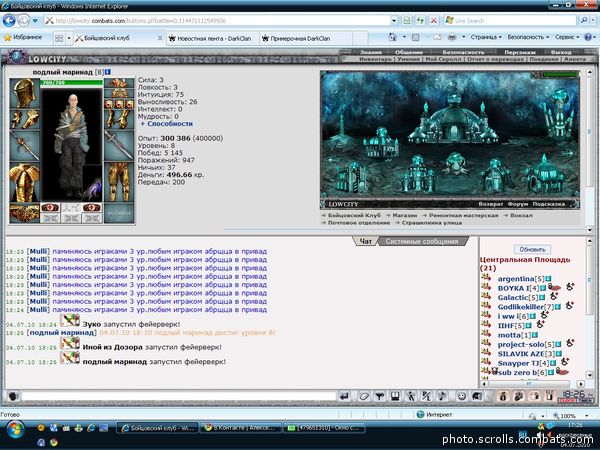The image size is (600, 450).
Task: Click the info icon next to подлый маринад
Action: click(x=108, y=72)
